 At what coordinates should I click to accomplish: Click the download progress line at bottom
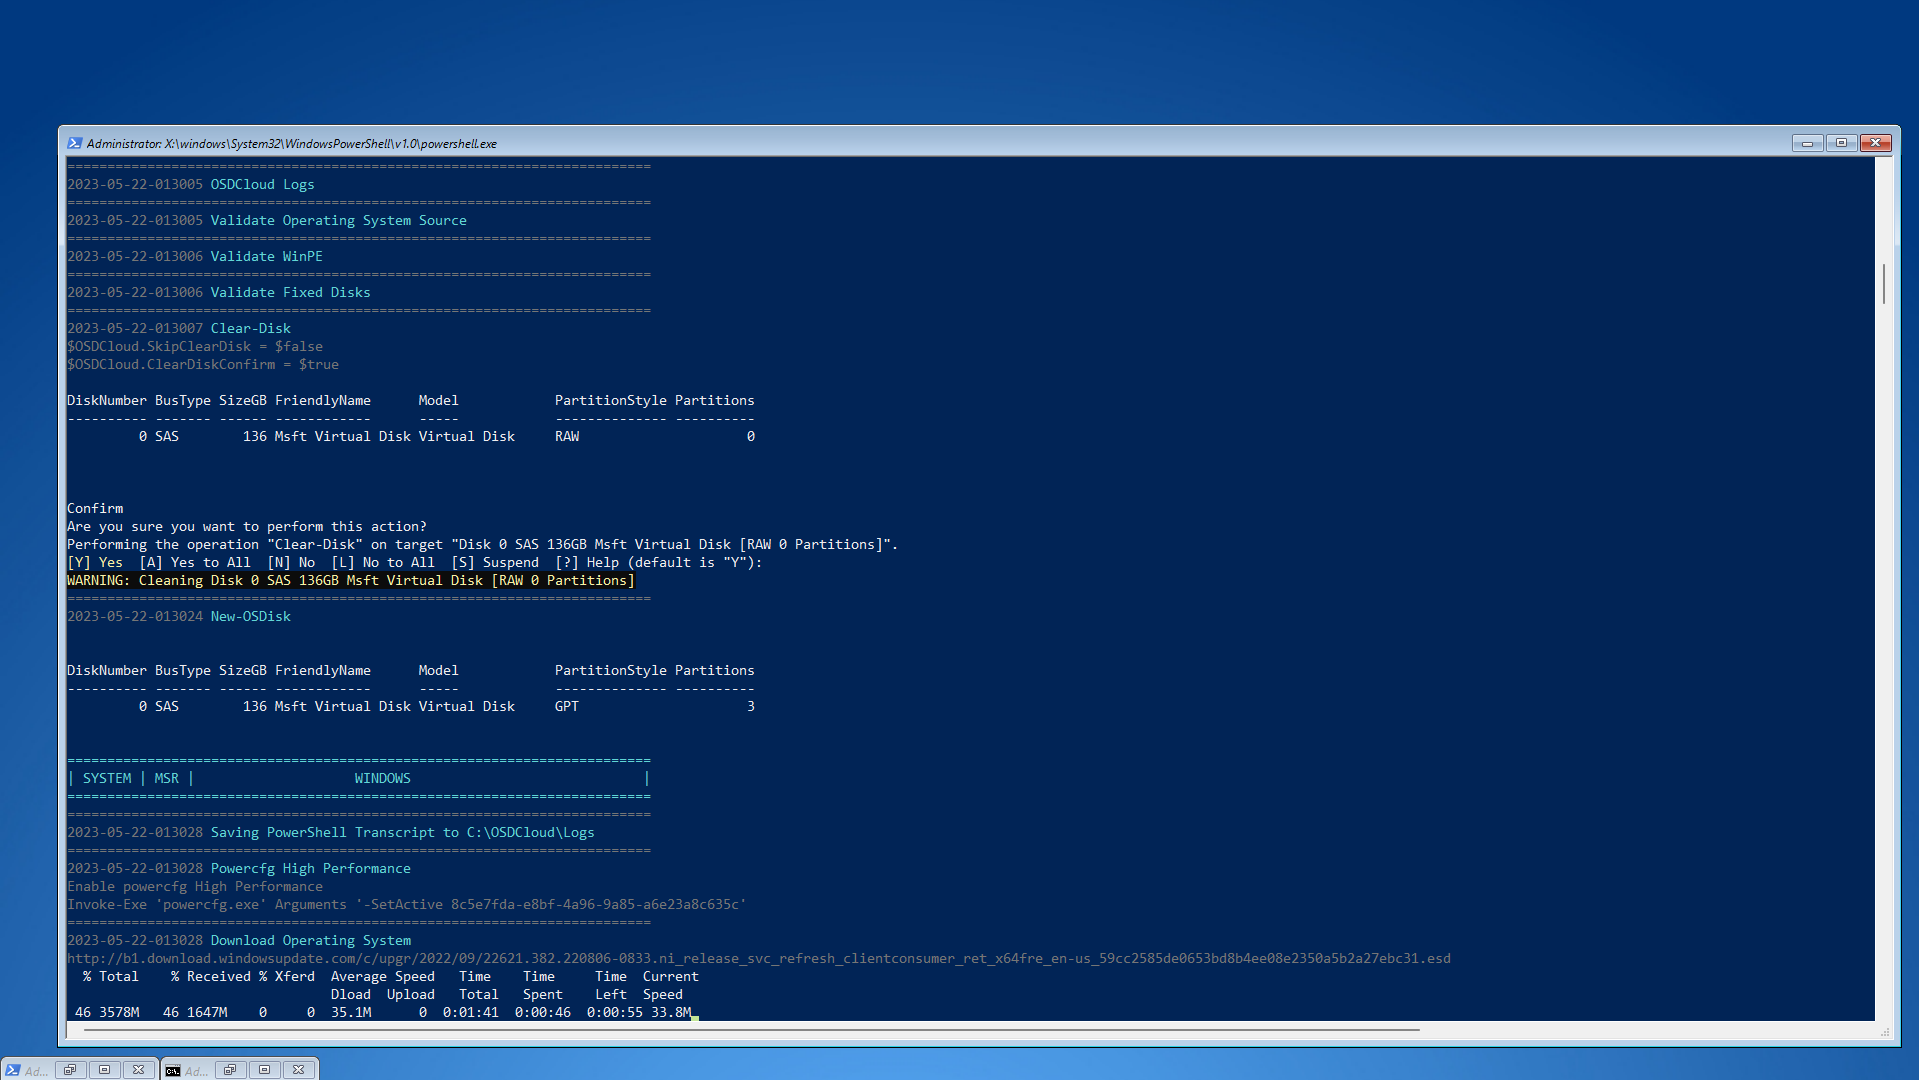[382, 1012]
